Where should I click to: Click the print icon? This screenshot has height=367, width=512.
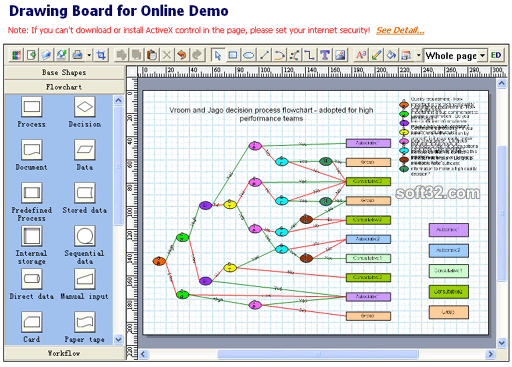coord(78,55)
